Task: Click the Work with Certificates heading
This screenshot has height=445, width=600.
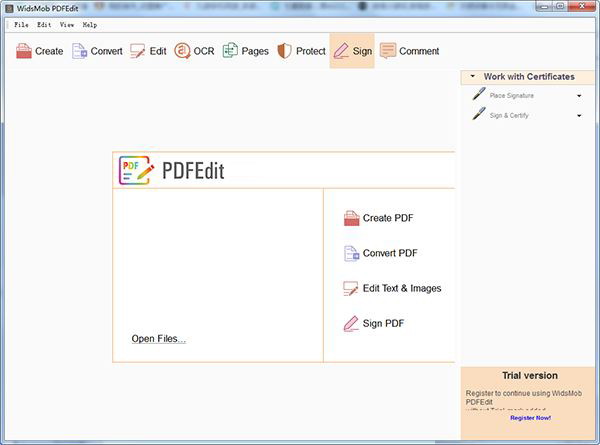Action: [x=529, y=77]
